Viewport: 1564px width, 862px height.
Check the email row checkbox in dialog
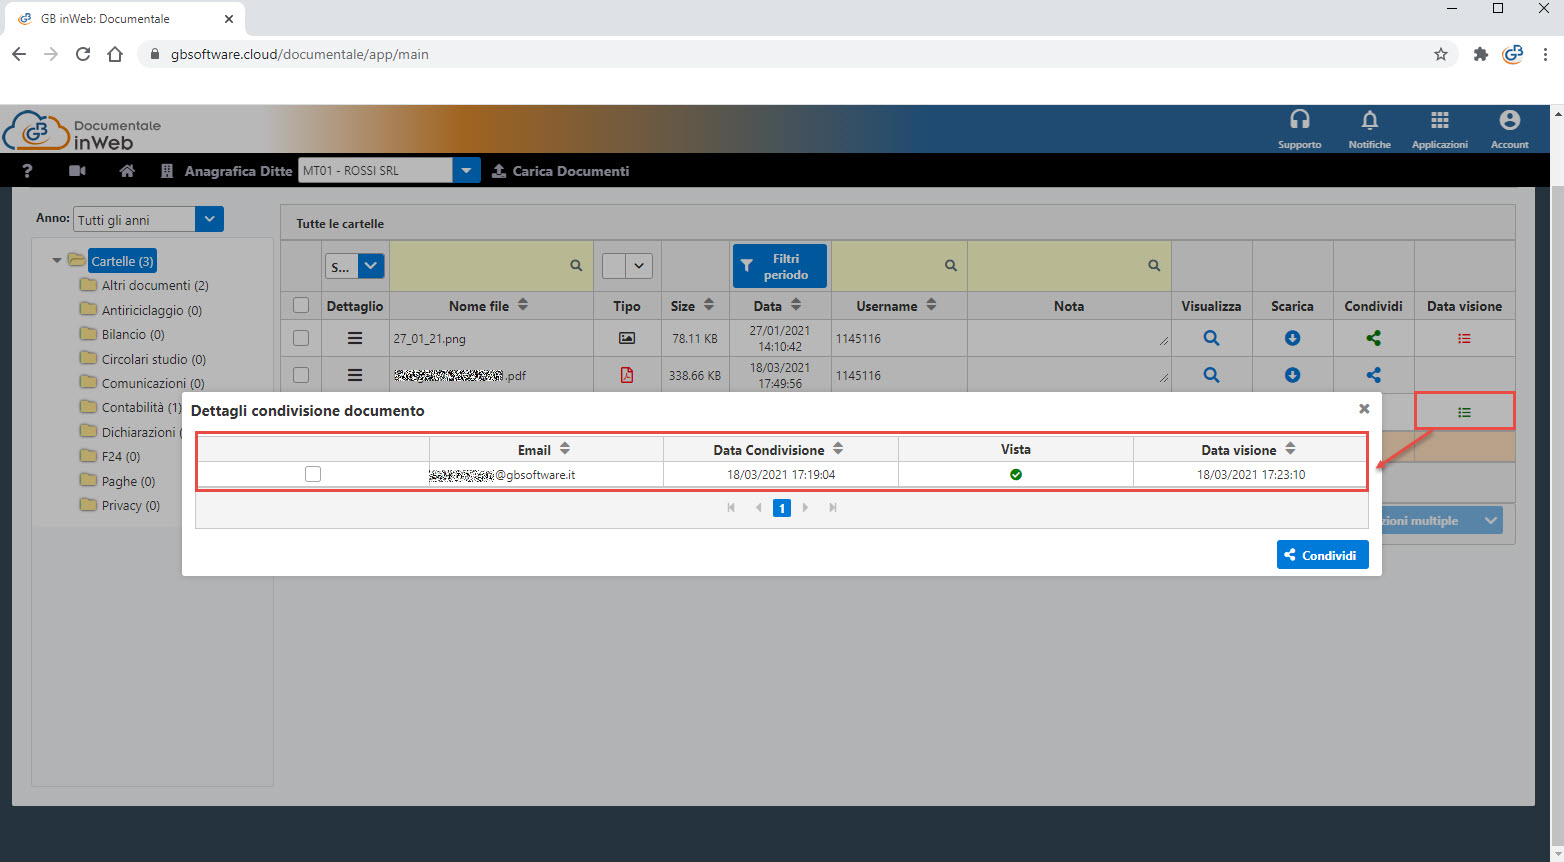[x=313, y=474]
